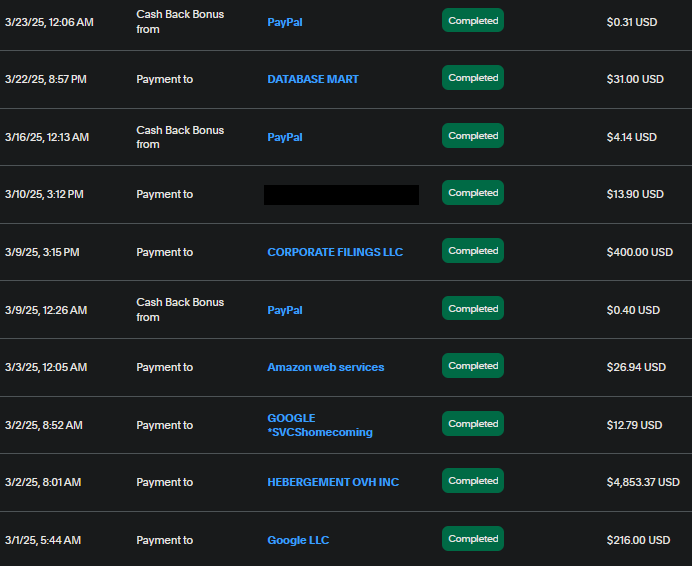Viewport: 692px width, 566px height.
Task: Click Completed badge in $4.14 USD row
Action: (x=473, y=136)
